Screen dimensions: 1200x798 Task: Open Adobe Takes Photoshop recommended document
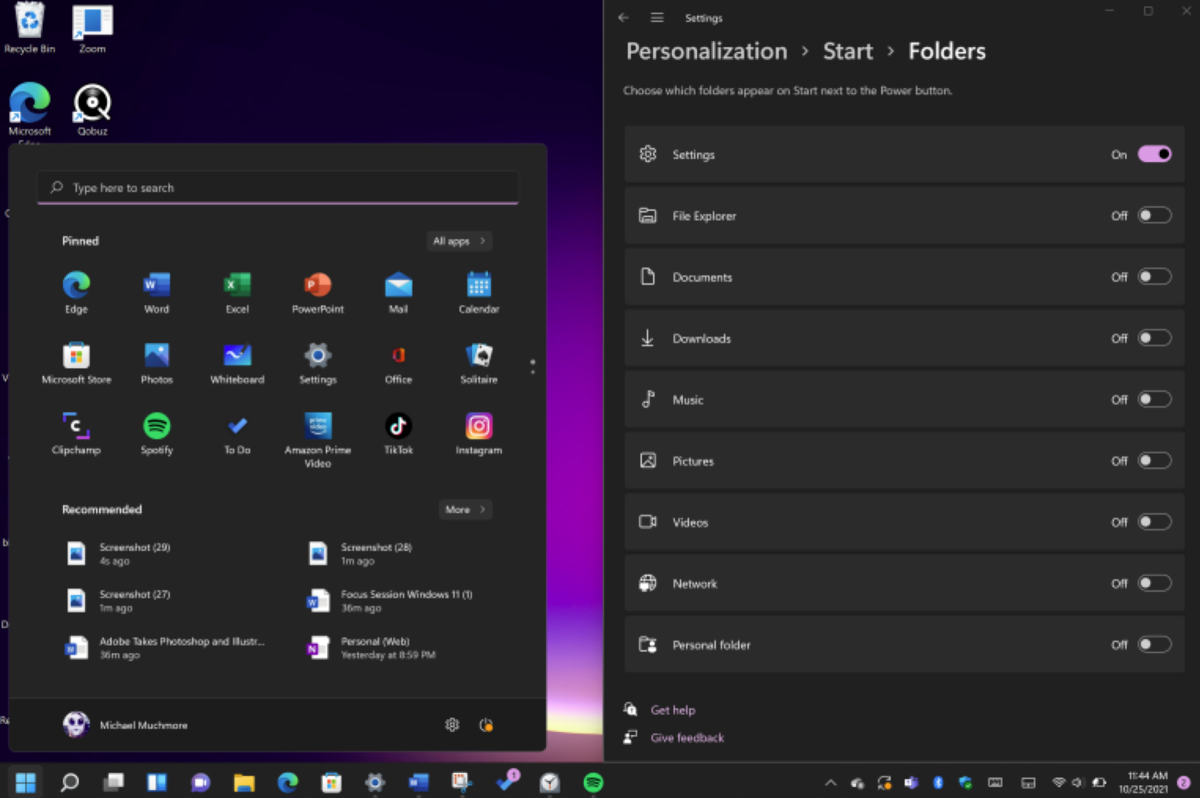coord(165,648)
